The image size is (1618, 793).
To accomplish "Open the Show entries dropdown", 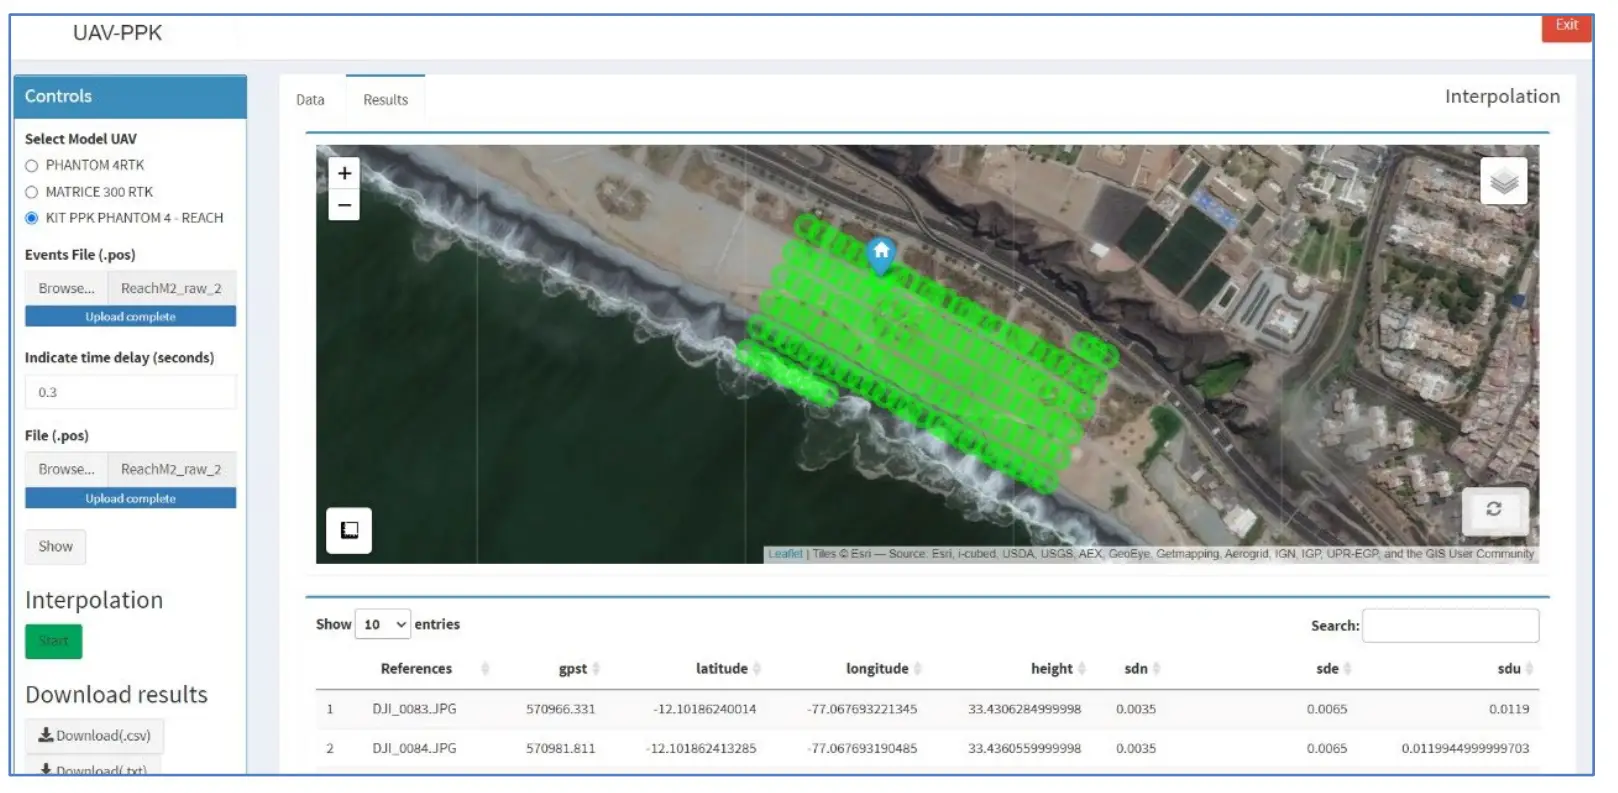I will [x=383, y=624].
